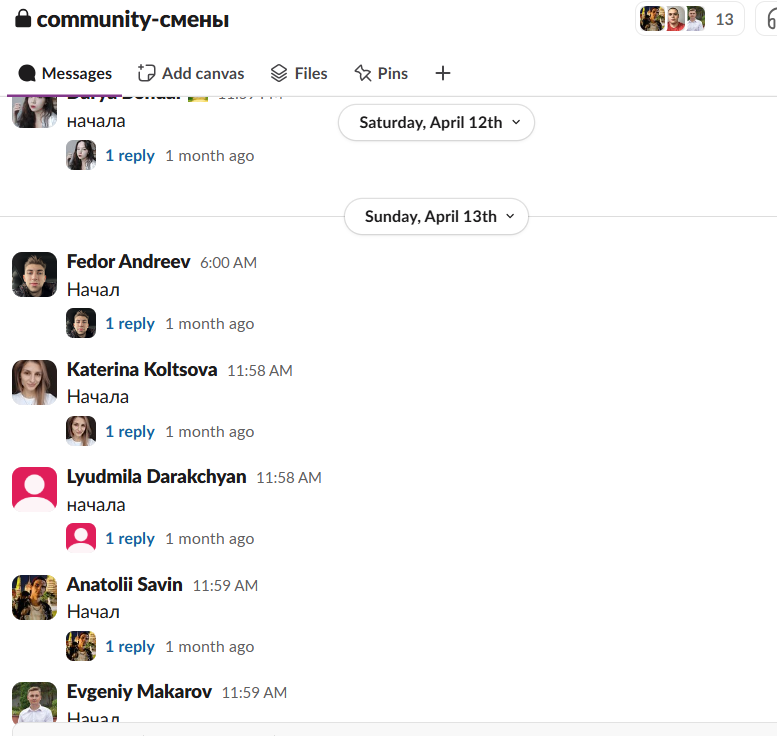The image size is (777, 736).
Task: Click the plus icon to add a tab
Action: point(443,73)
